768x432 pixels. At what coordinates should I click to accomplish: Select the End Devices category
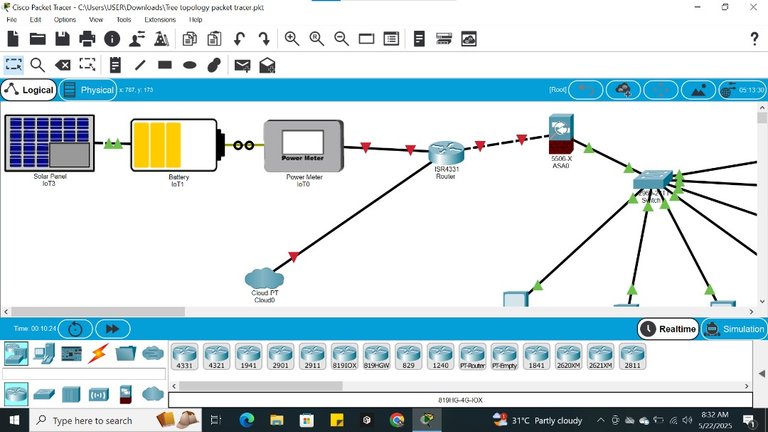44,354
